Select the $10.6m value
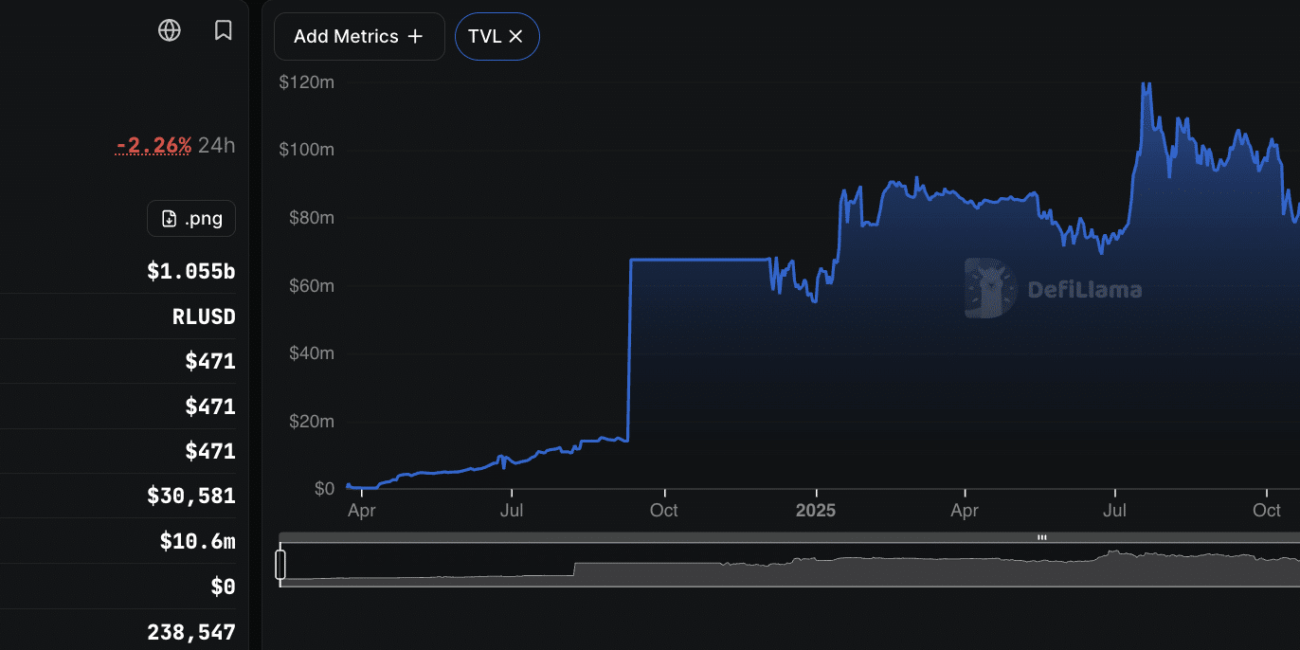This screenshot has height=650, width=1300. pos(198,541)
